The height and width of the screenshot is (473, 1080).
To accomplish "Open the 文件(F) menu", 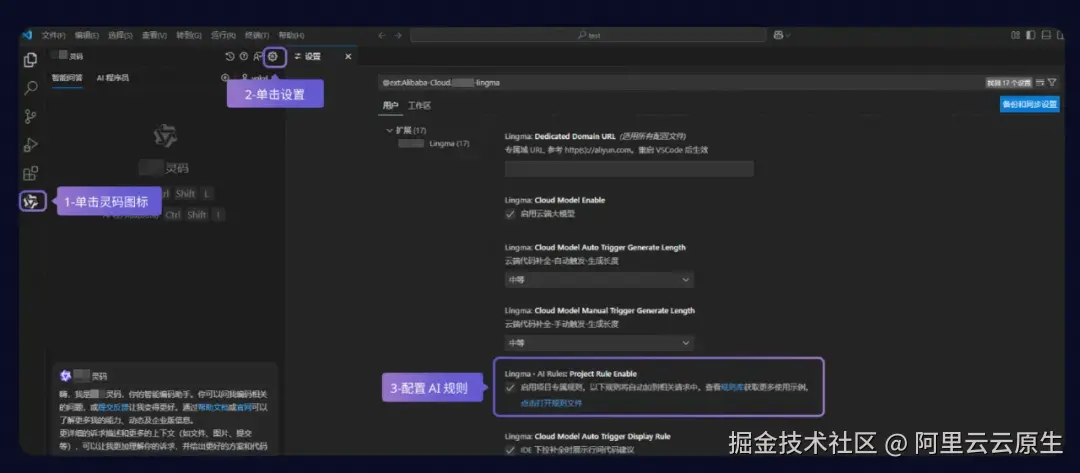I will pos(54,35).
